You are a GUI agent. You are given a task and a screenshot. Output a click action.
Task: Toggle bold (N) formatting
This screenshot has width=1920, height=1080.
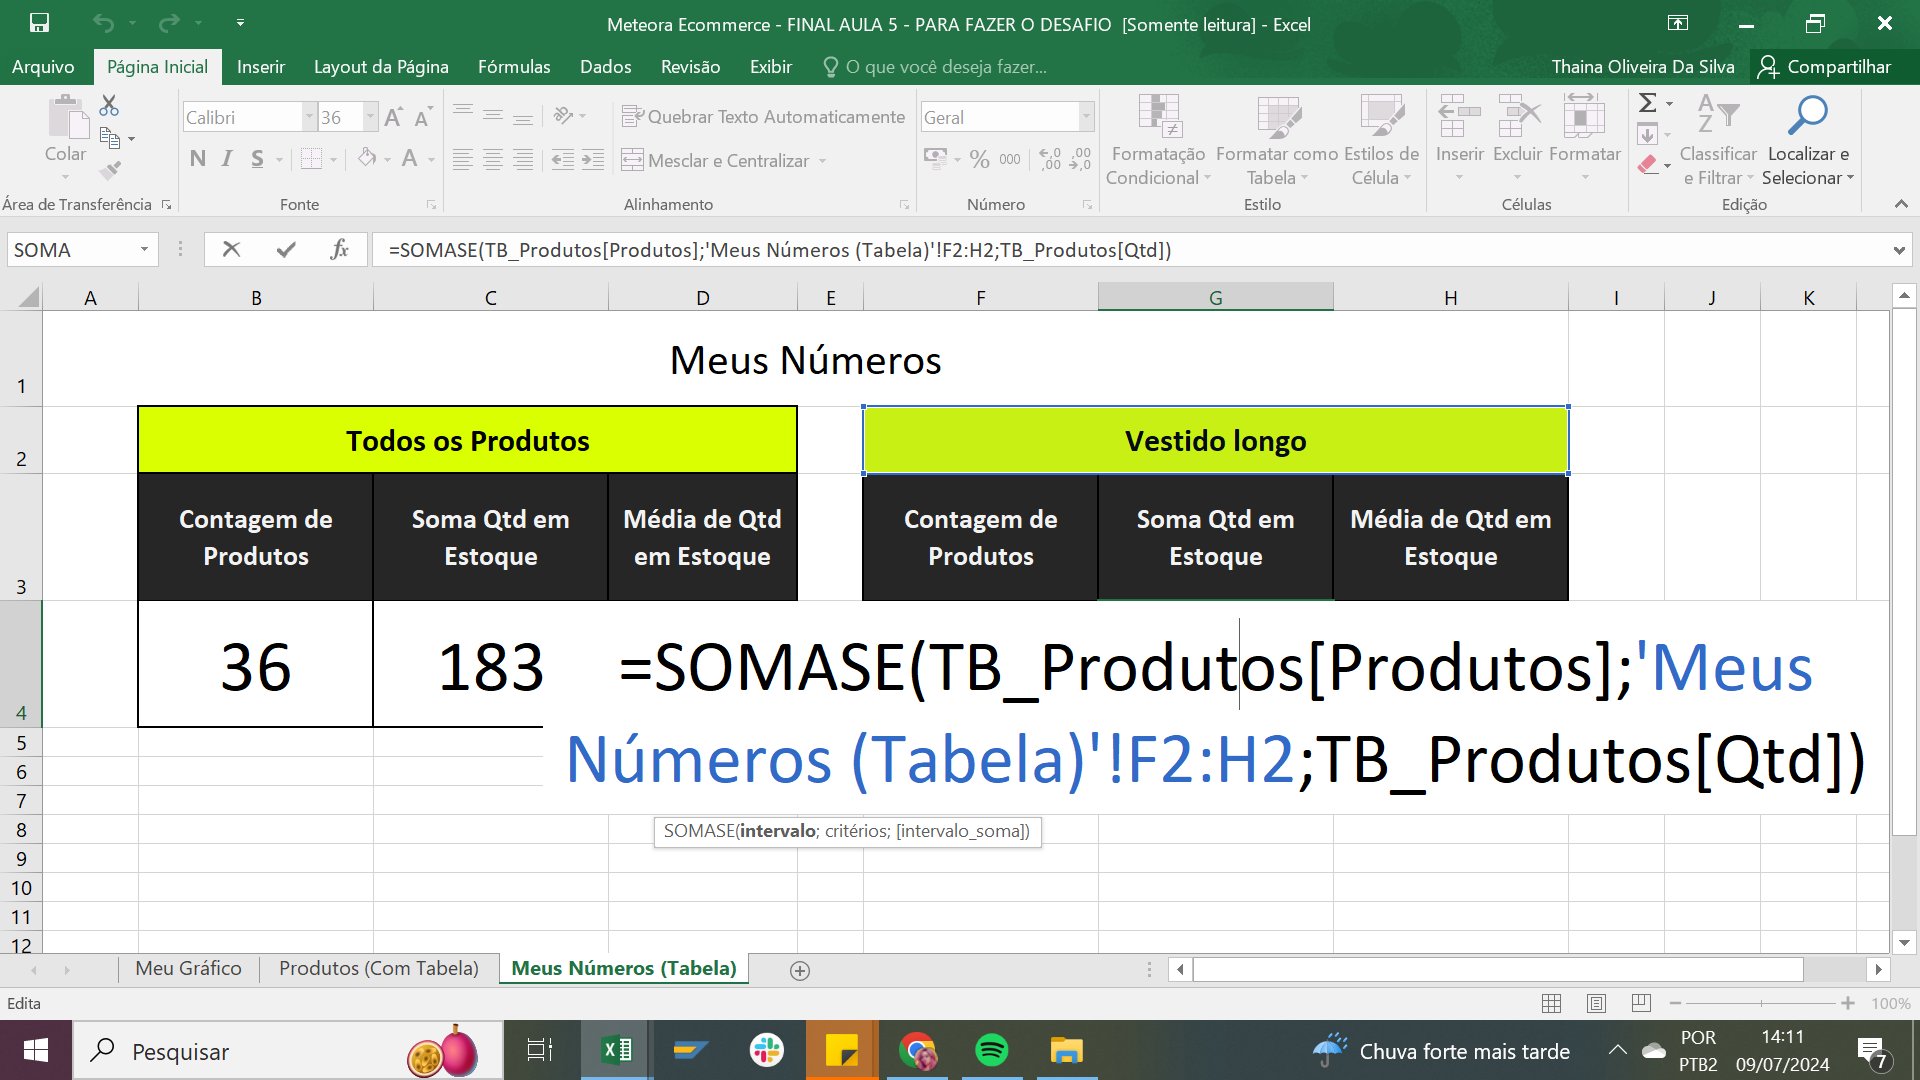pyautogui.click(x=198, y=159)
